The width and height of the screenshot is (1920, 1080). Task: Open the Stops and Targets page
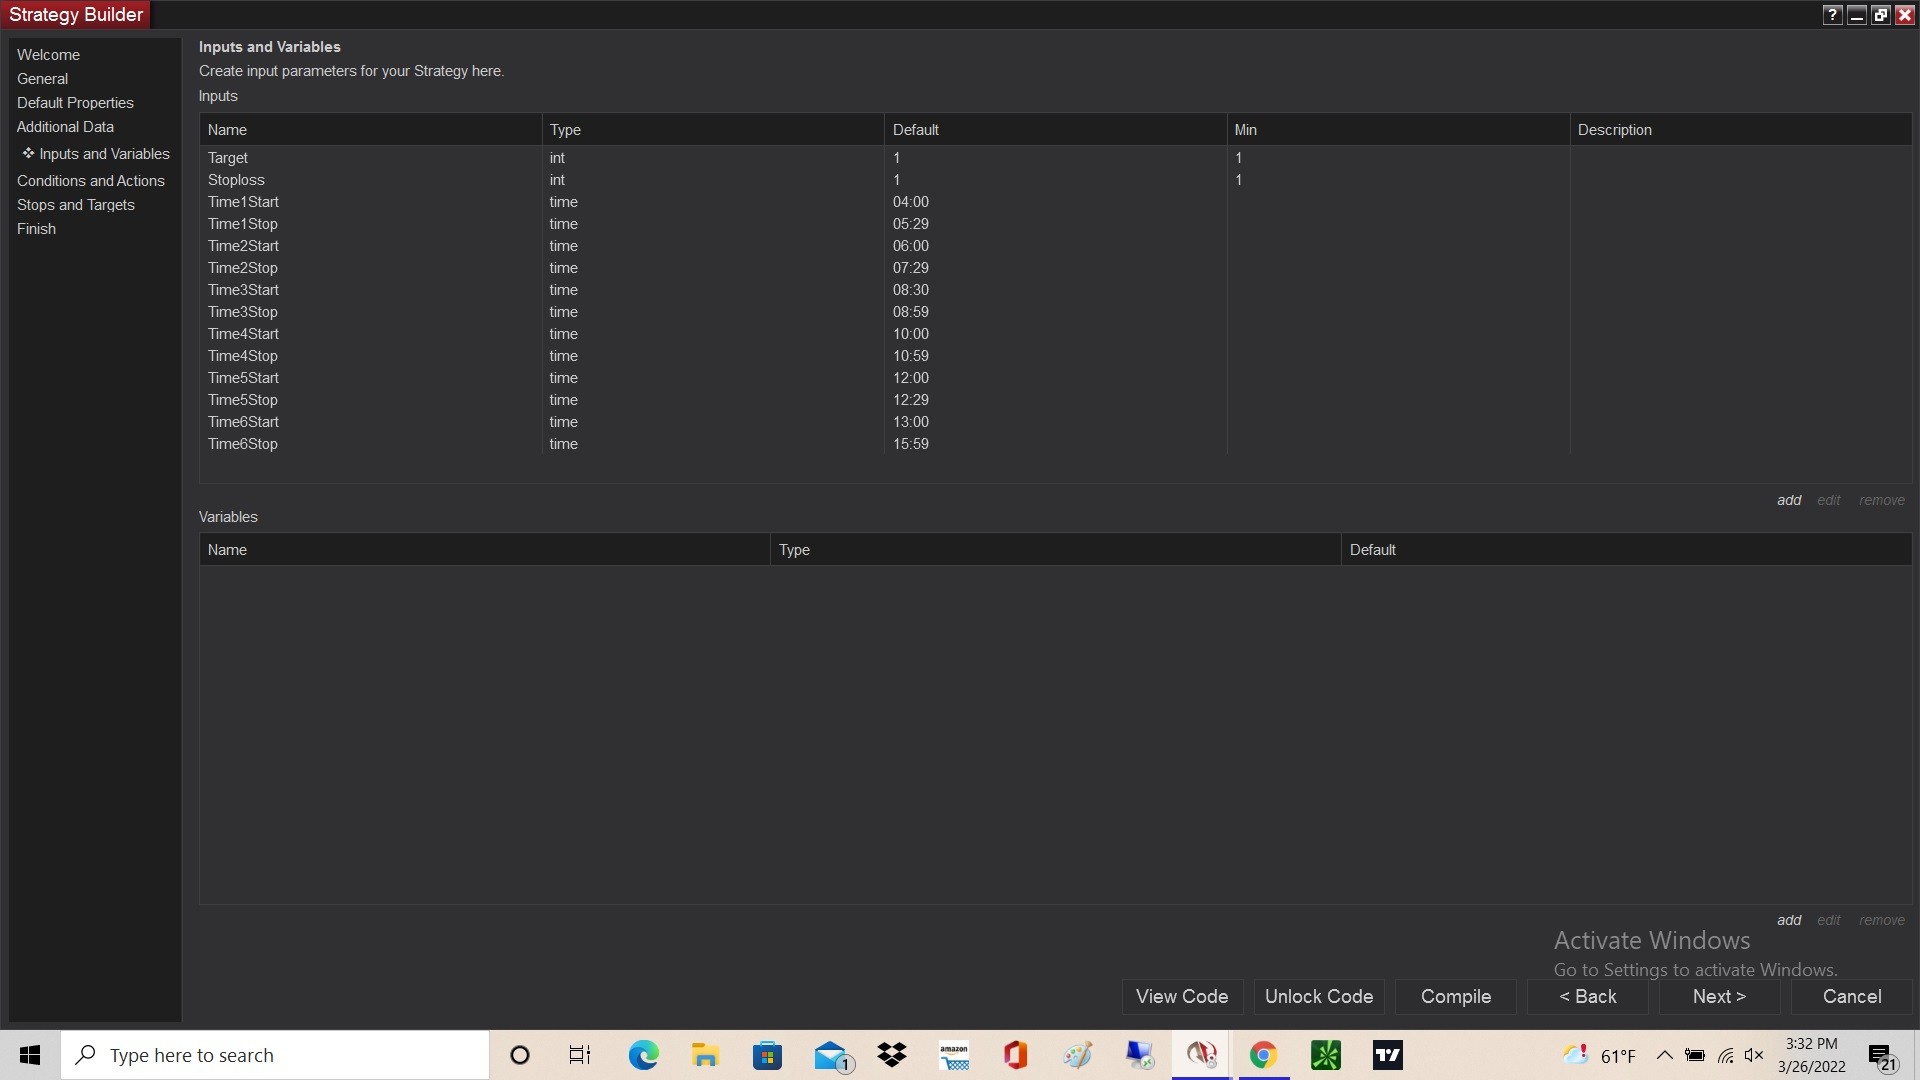coord(75,205)
